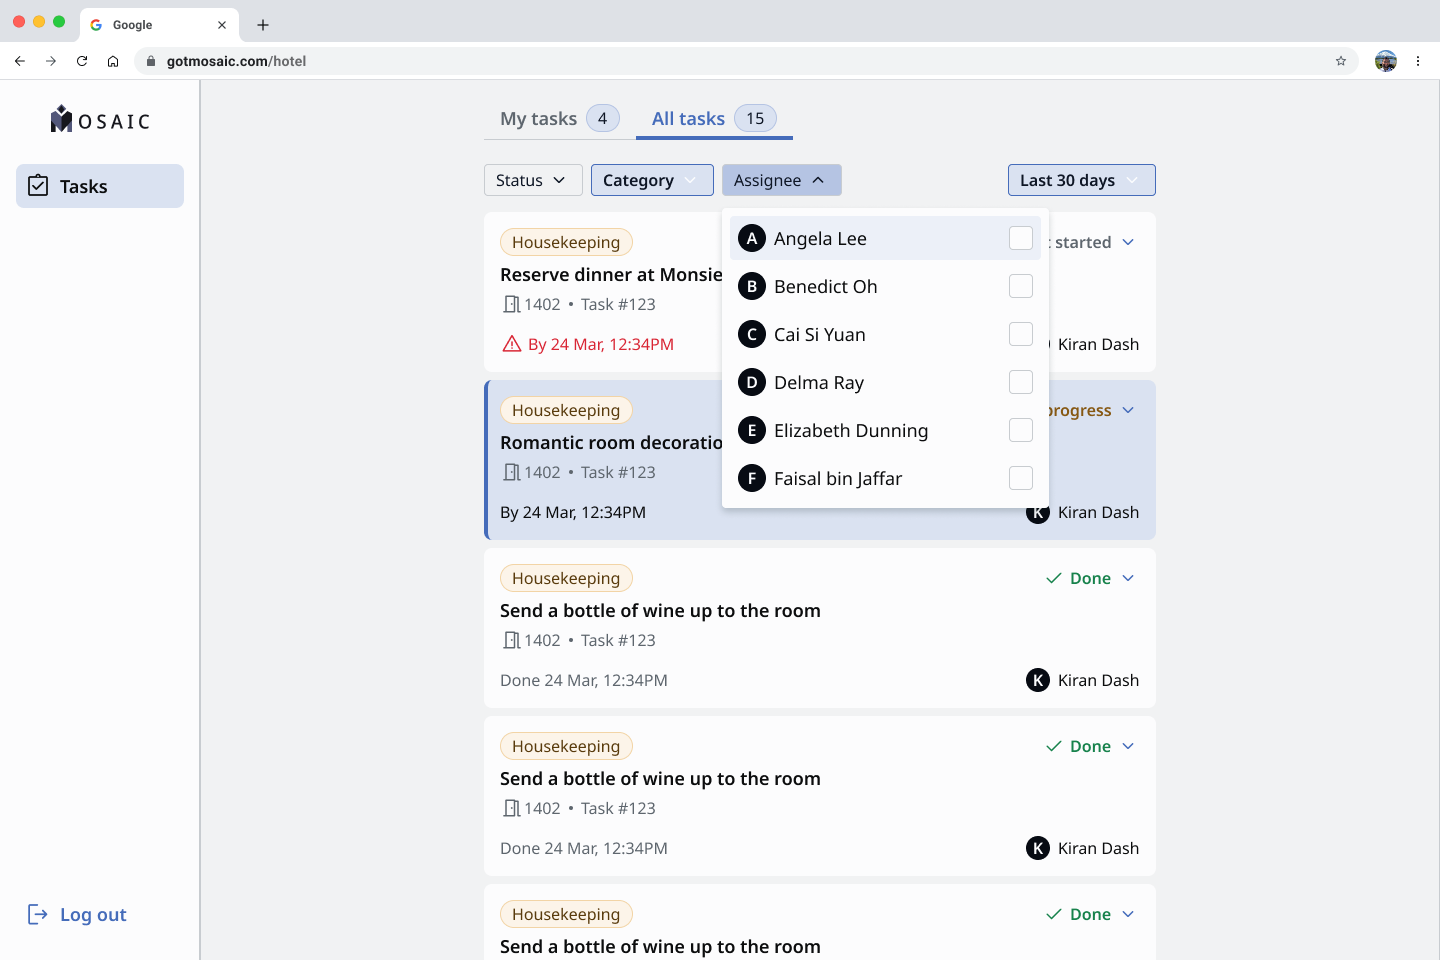Check the Faisal bin Jaffar checkbox

tap(1021, 478)
